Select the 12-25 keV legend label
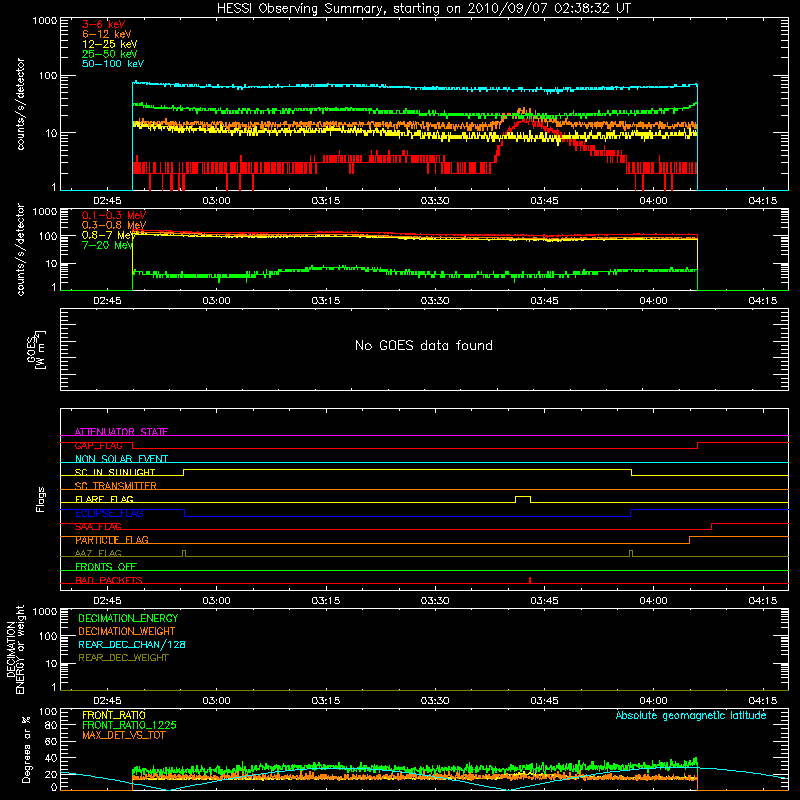The height and width of the screenshot is (800, 800). (110, 44)
